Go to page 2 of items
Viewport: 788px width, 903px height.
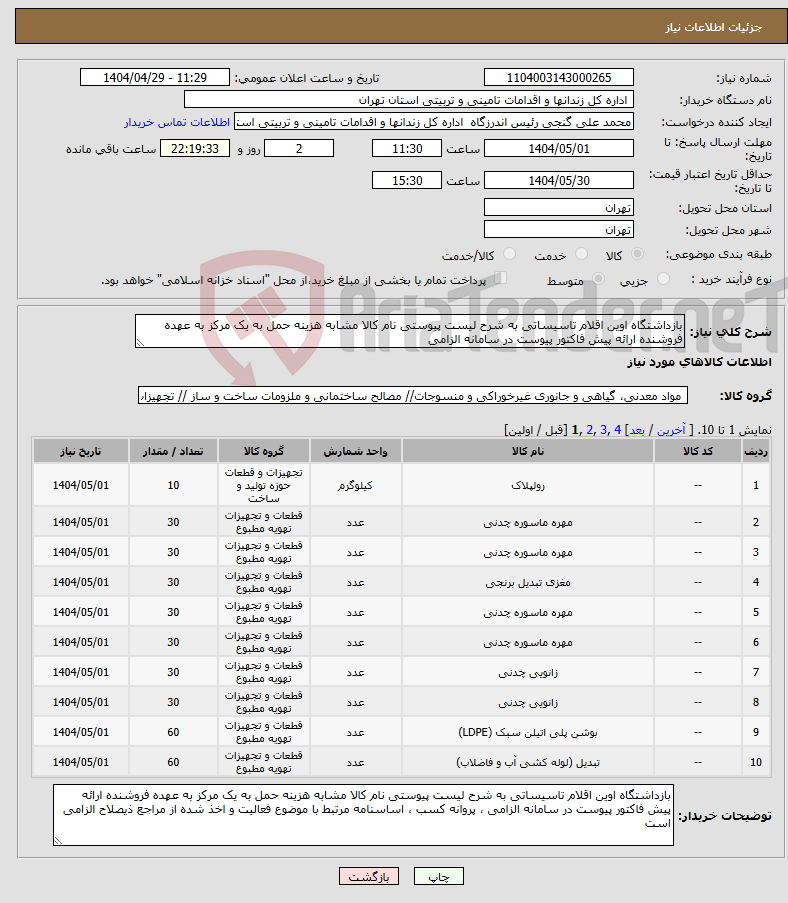[x=589, y=430]
